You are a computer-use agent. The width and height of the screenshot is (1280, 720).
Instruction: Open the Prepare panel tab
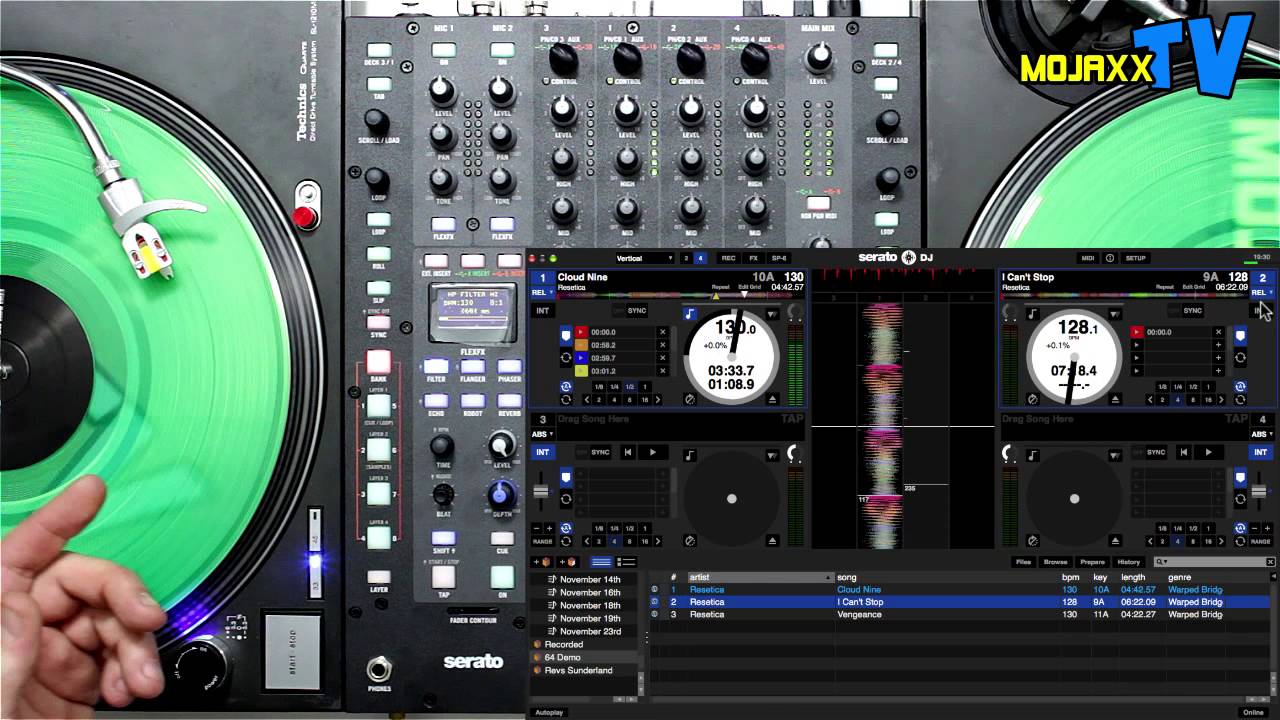(x=1092, y=562)
